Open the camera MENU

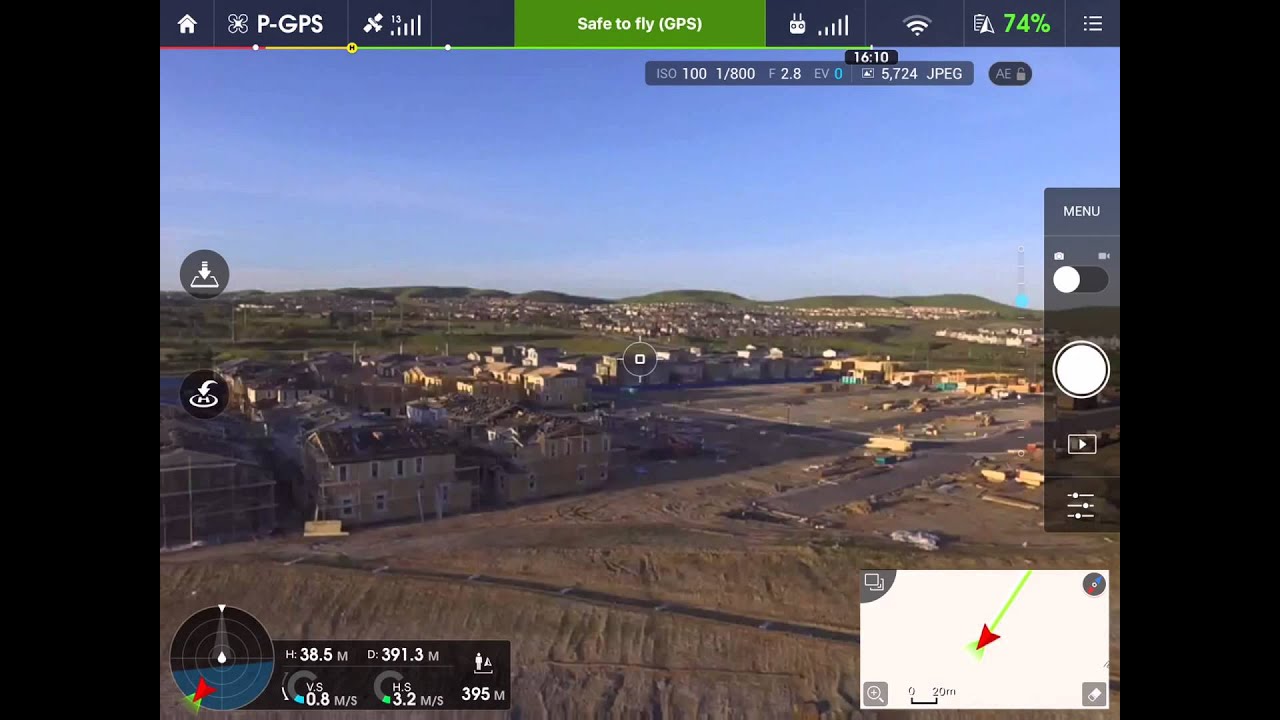(x=1081, y=211)
